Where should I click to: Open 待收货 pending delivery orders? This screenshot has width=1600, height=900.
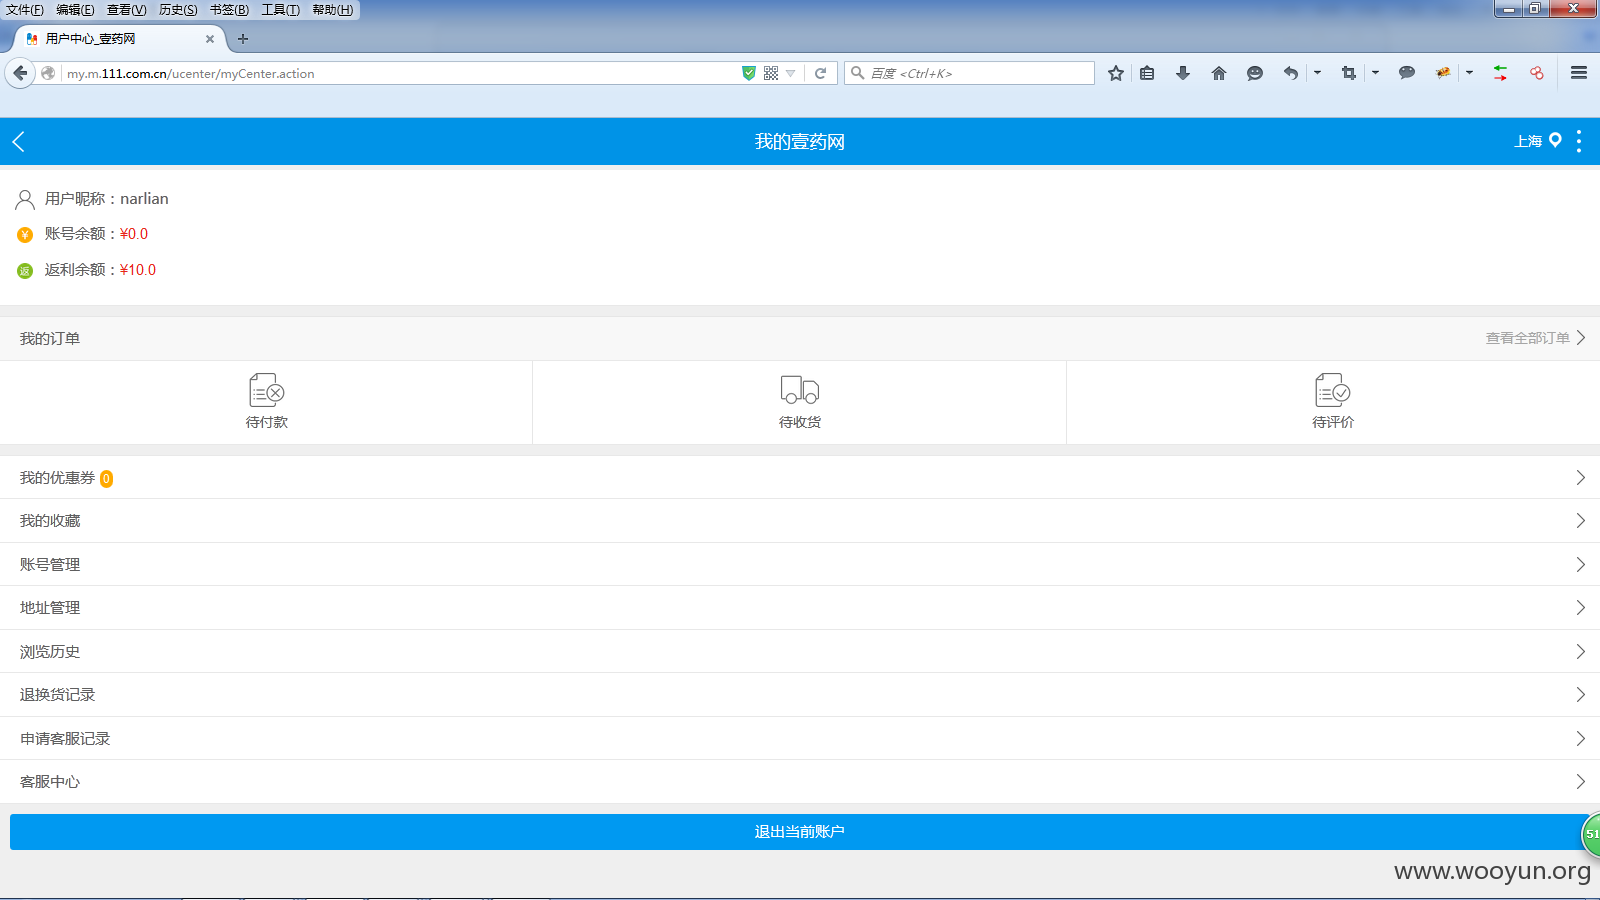pyautogui.click(x=800, y=402)
